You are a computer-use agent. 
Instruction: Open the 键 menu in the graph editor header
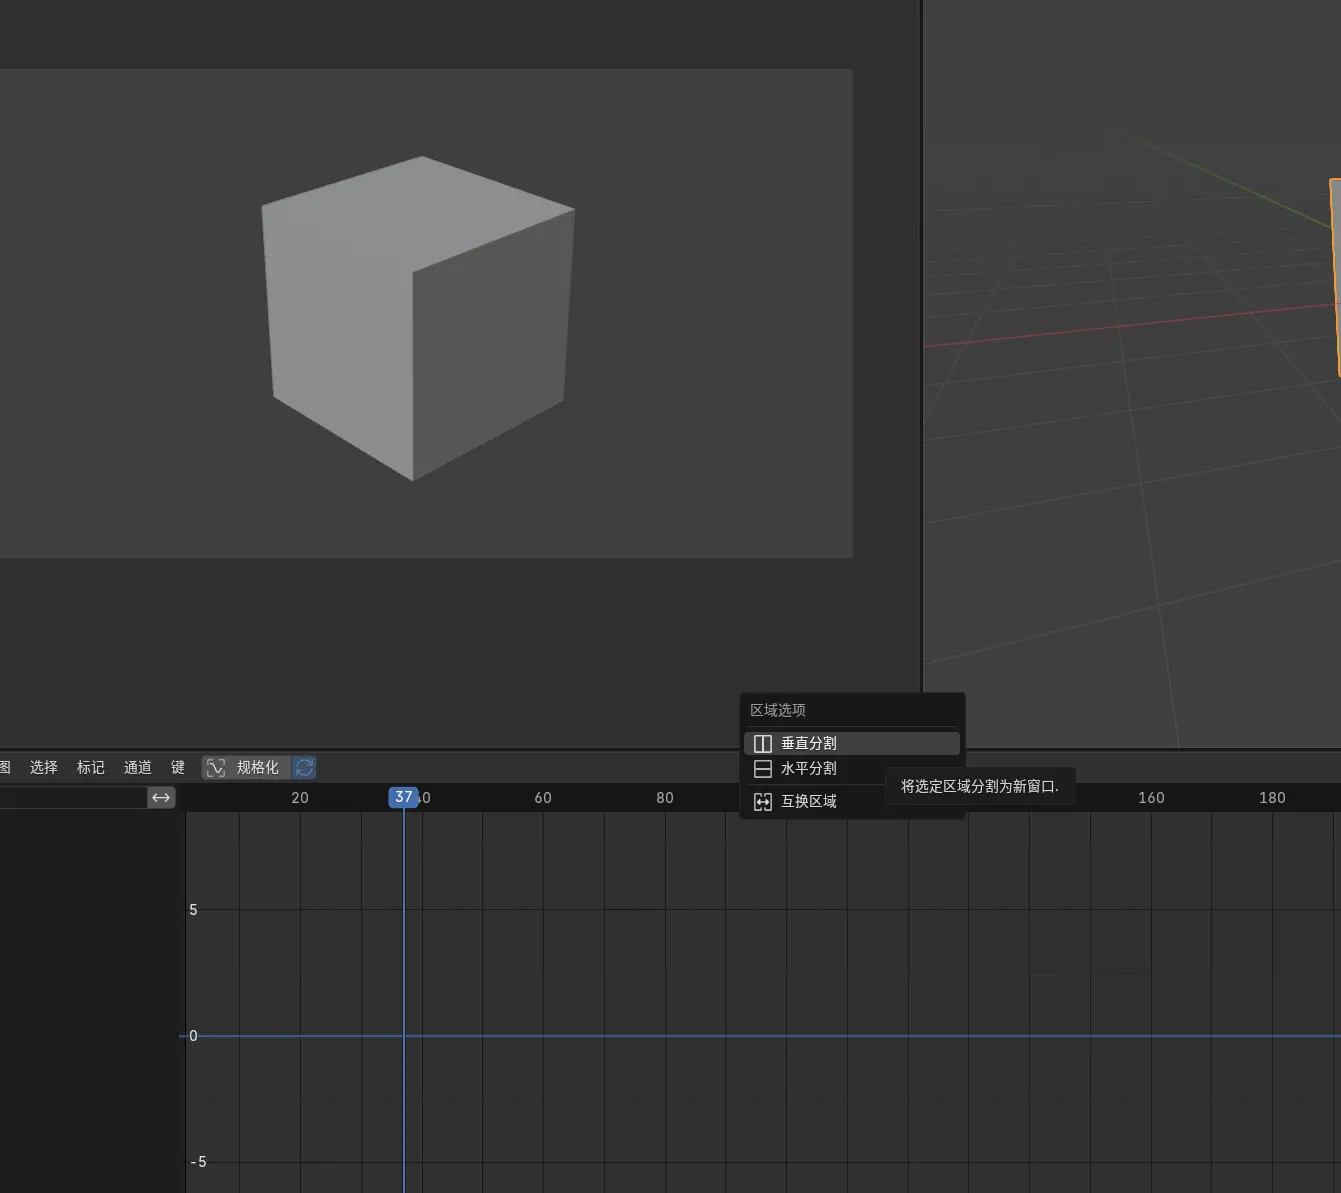point(178,767)
